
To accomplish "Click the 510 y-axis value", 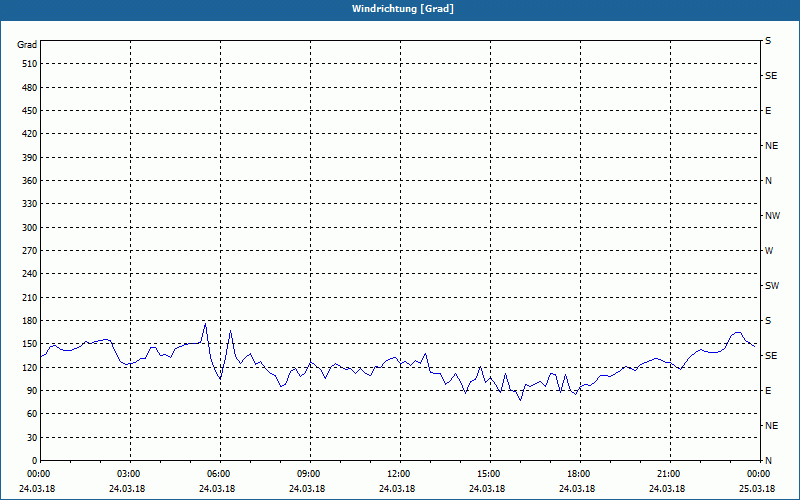I will click(30, 64).
